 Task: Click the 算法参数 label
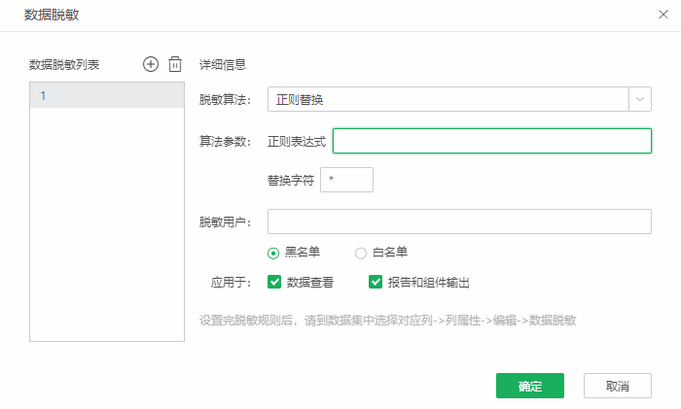pyautogui.click(x=225, y=141)
